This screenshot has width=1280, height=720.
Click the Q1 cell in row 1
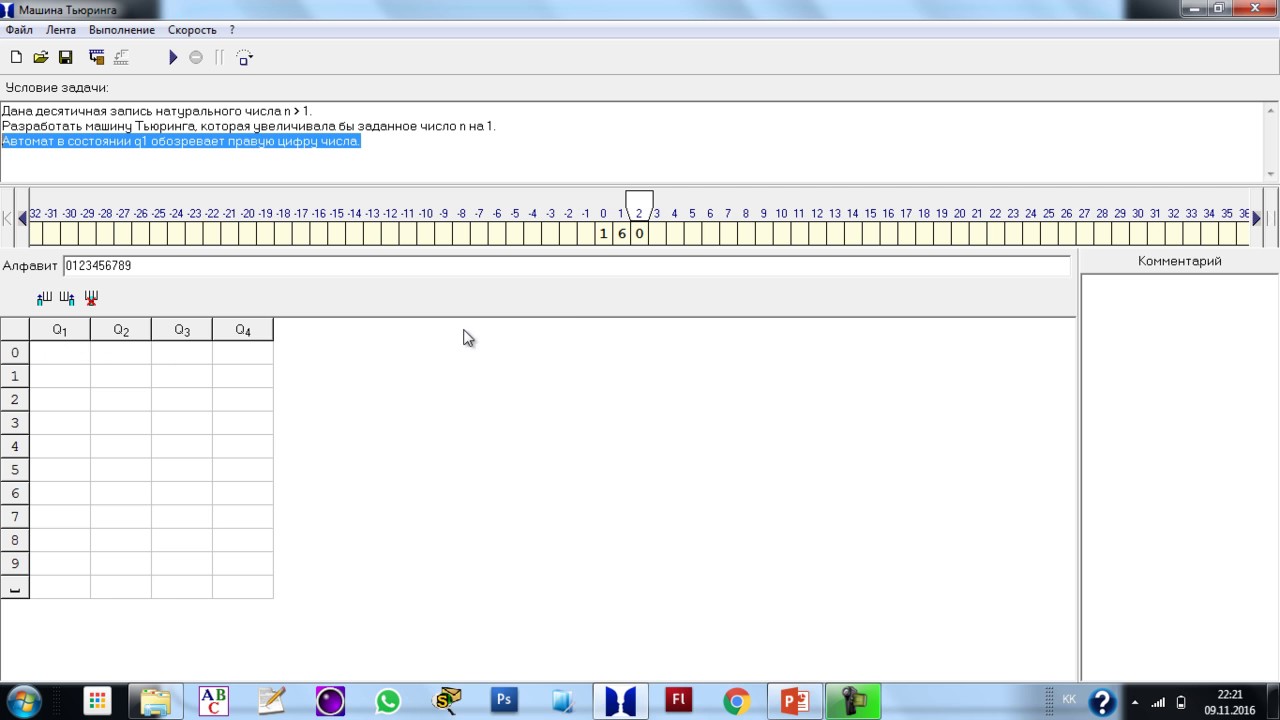coord(60,376)
